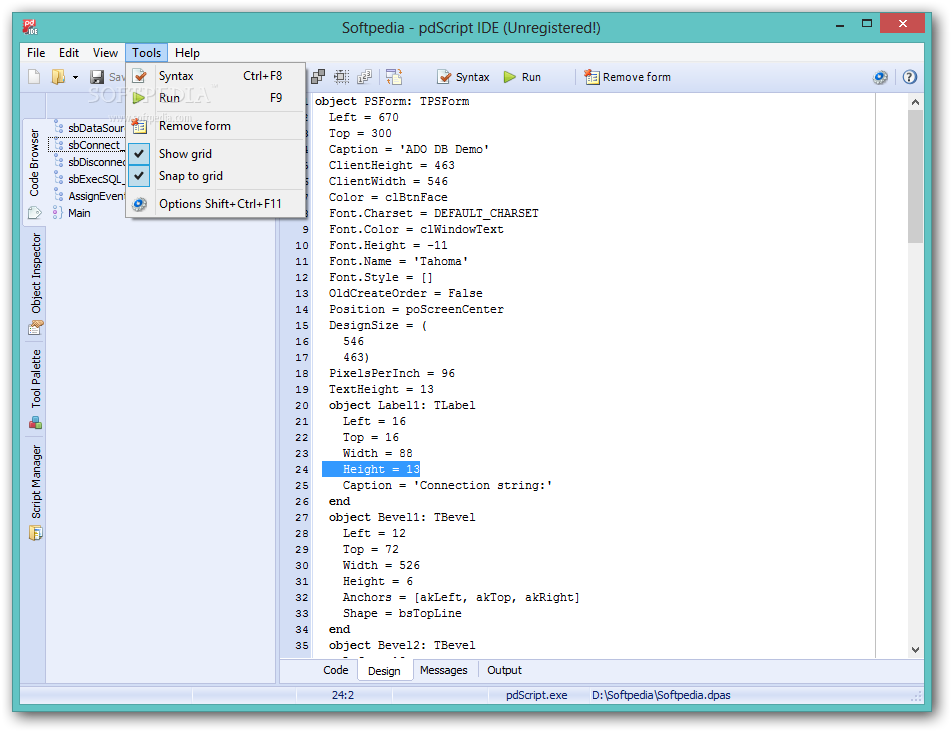Click line number 24 in gutter
The width and height of the screenshot is (952, 732).
tap(302, 470)
